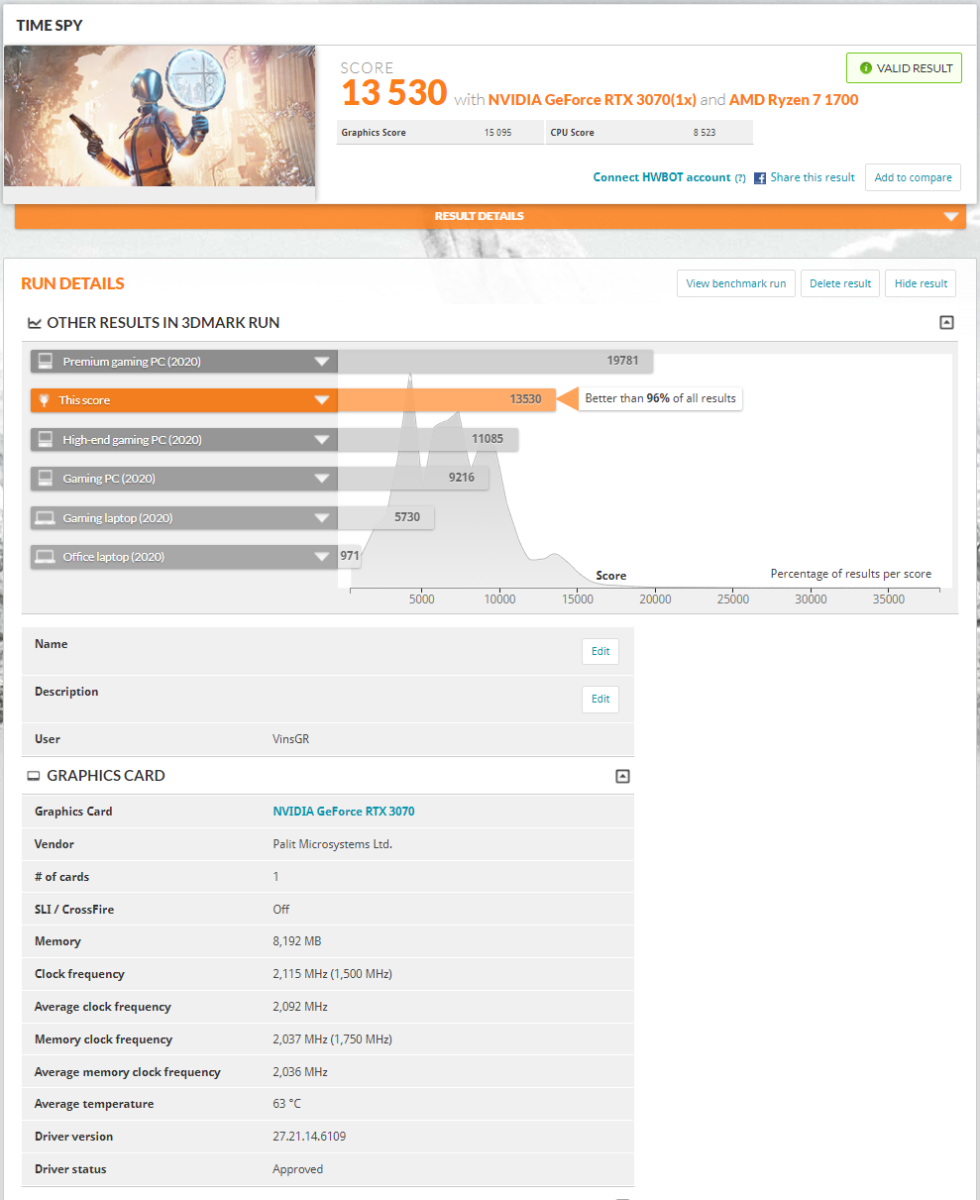Click average memory clock 2,036 MHz
Screen dimensions: 980x1200
(300, 1072)
